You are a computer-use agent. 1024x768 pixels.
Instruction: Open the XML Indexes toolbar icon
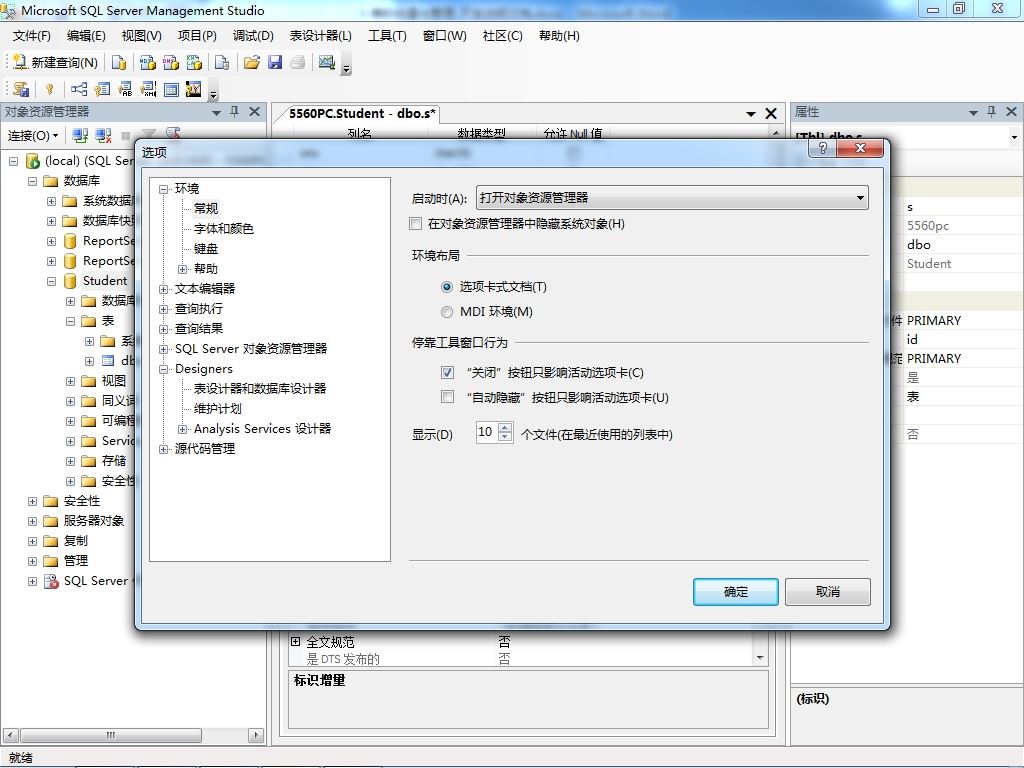click(148, 89)
